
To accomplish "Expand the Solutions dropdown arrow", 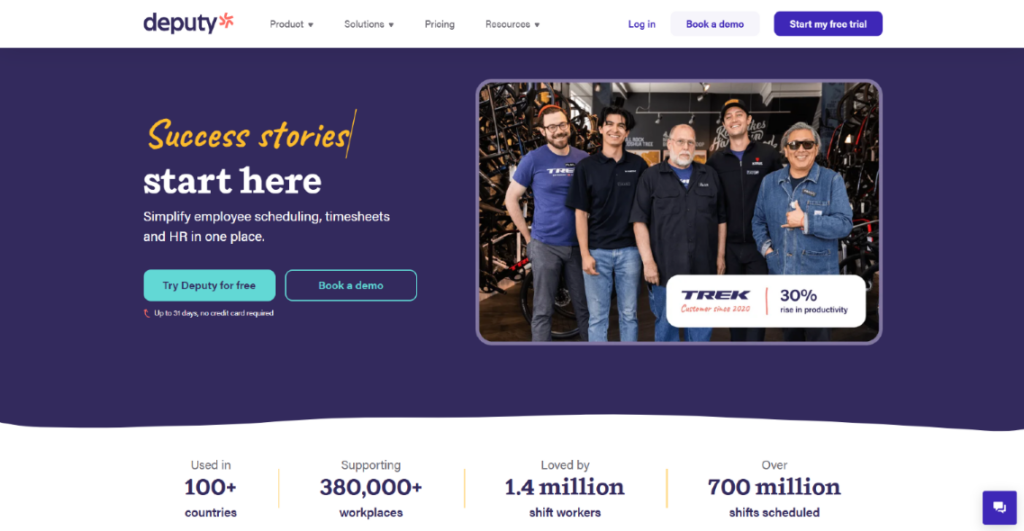I will [391, 25].
